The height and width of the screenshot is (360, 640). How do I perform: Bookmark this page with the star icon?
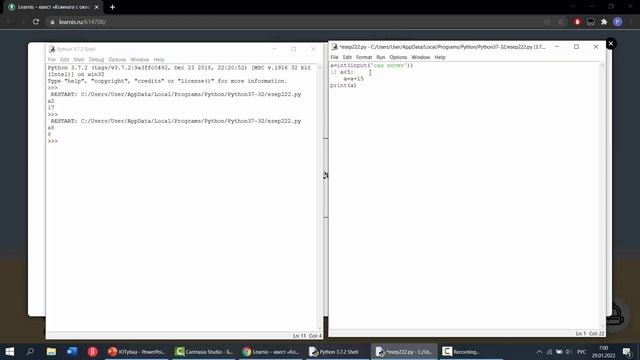(561, 22)
